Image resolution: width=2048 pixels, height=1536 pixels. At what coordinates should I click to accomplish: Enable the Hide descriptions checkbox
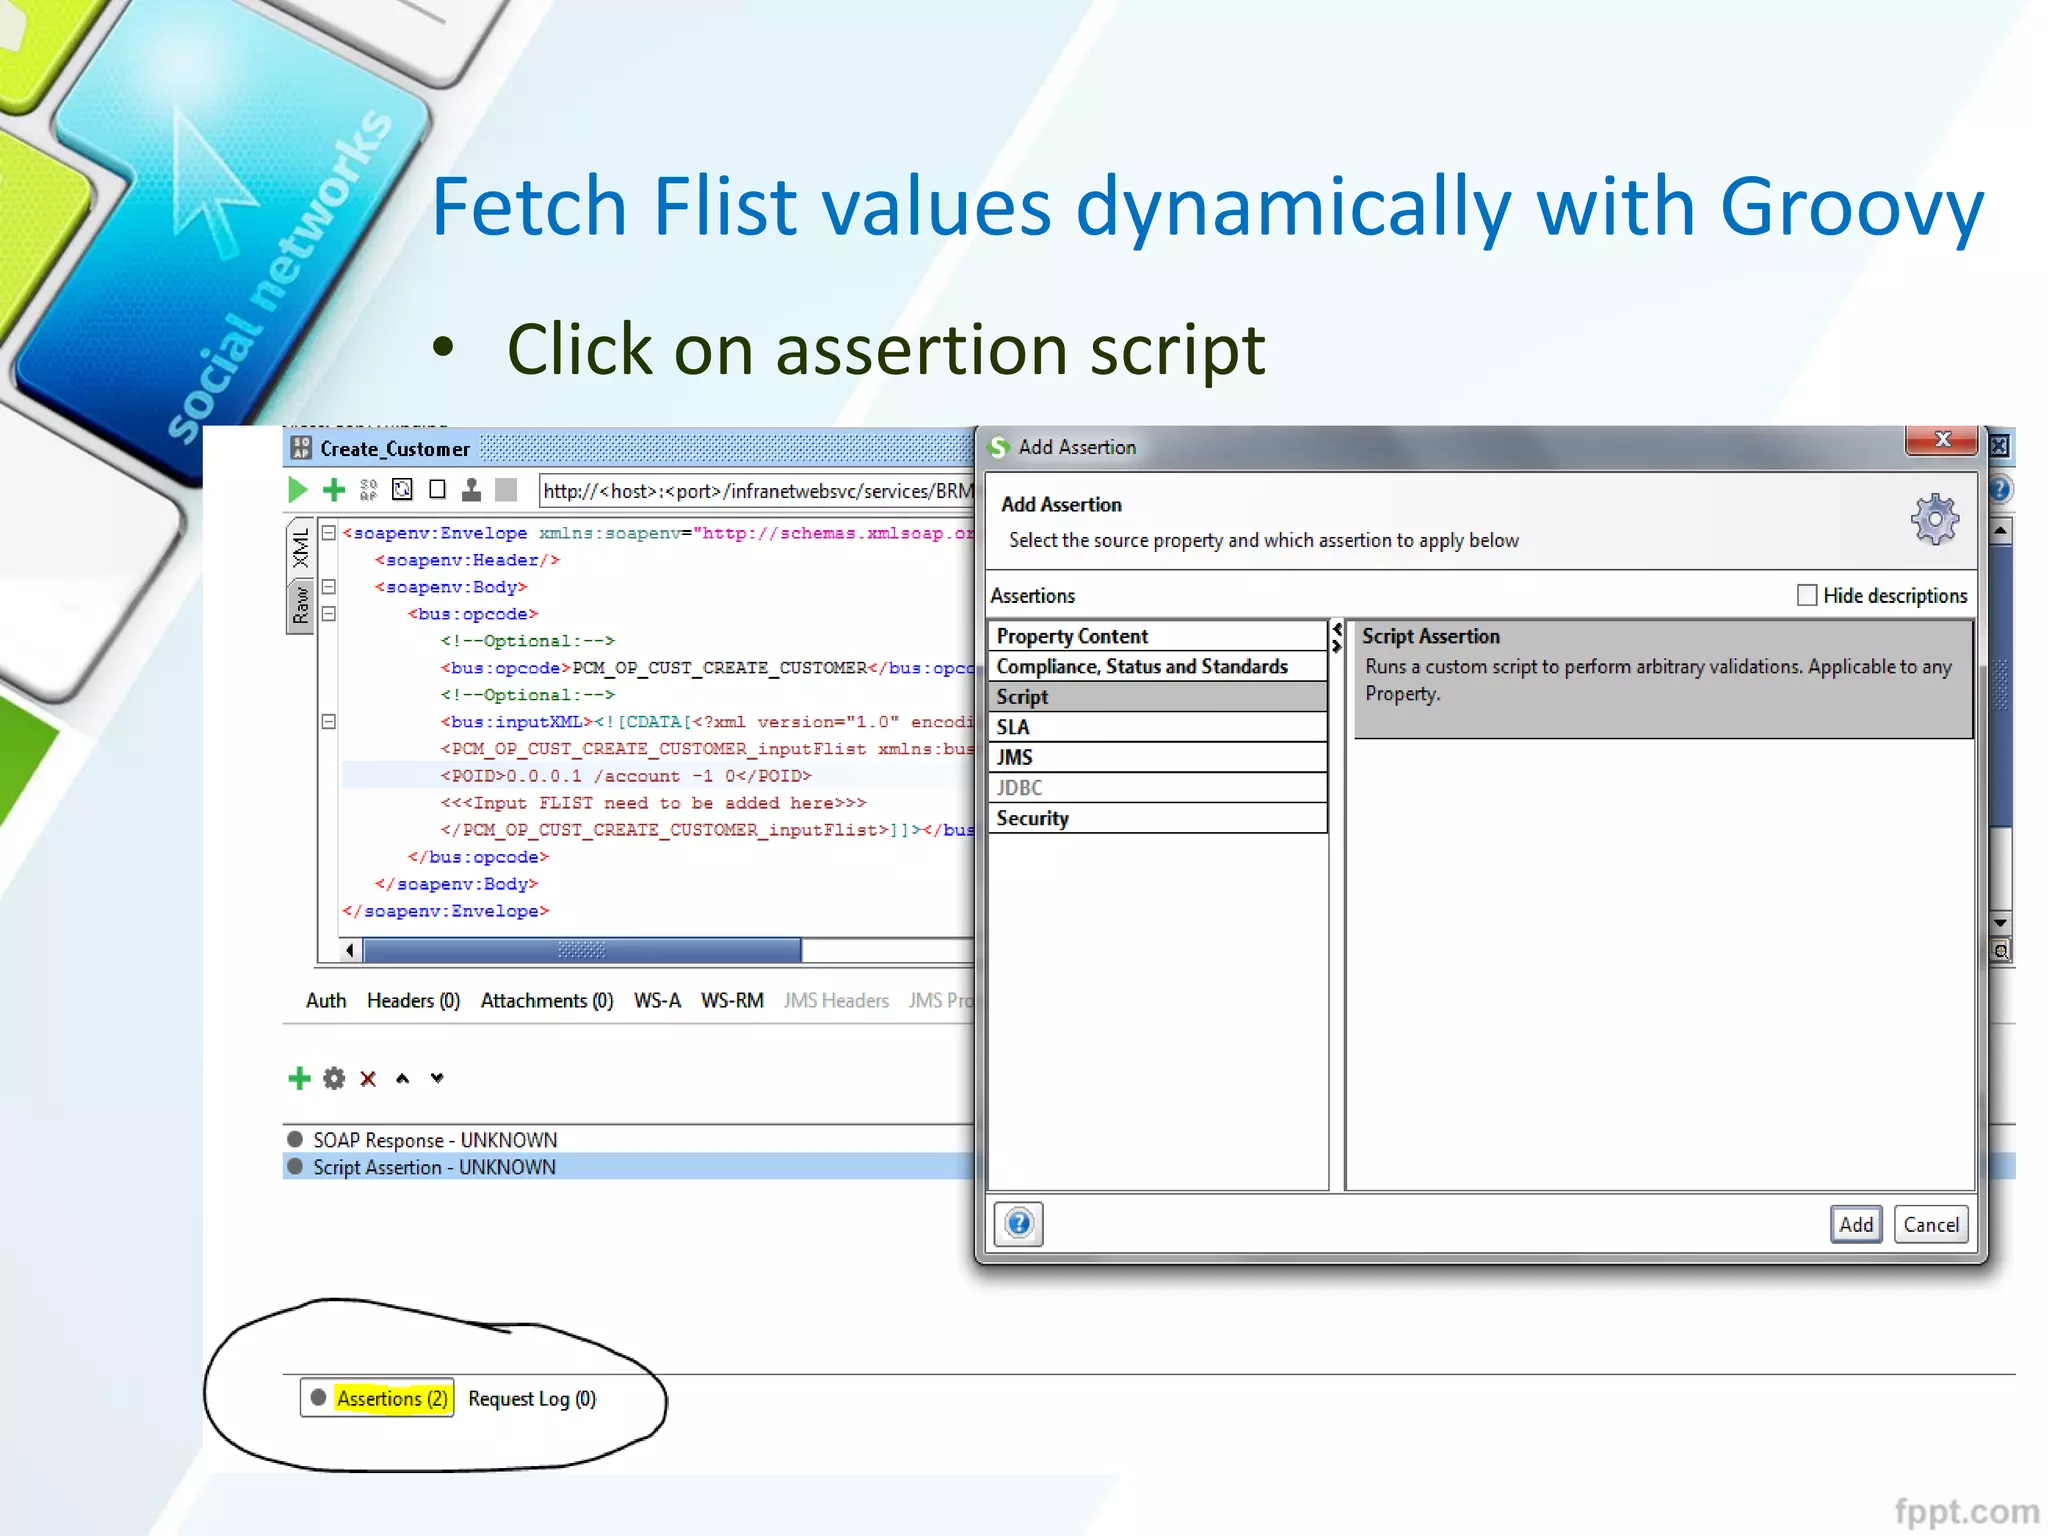1806,596
